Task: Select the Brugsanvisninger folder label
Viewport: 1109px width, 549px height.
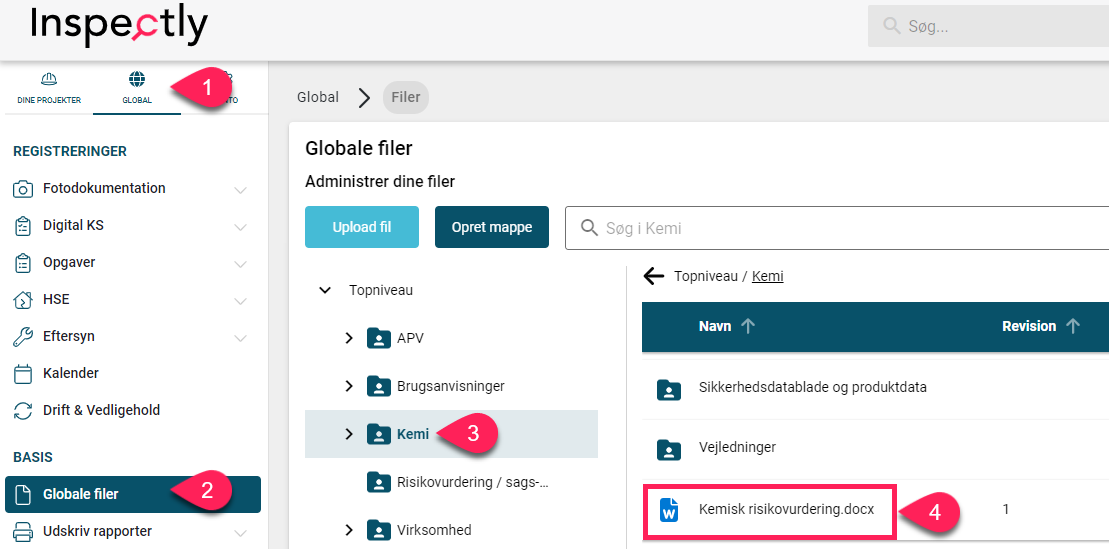Action: coord(451,386)
